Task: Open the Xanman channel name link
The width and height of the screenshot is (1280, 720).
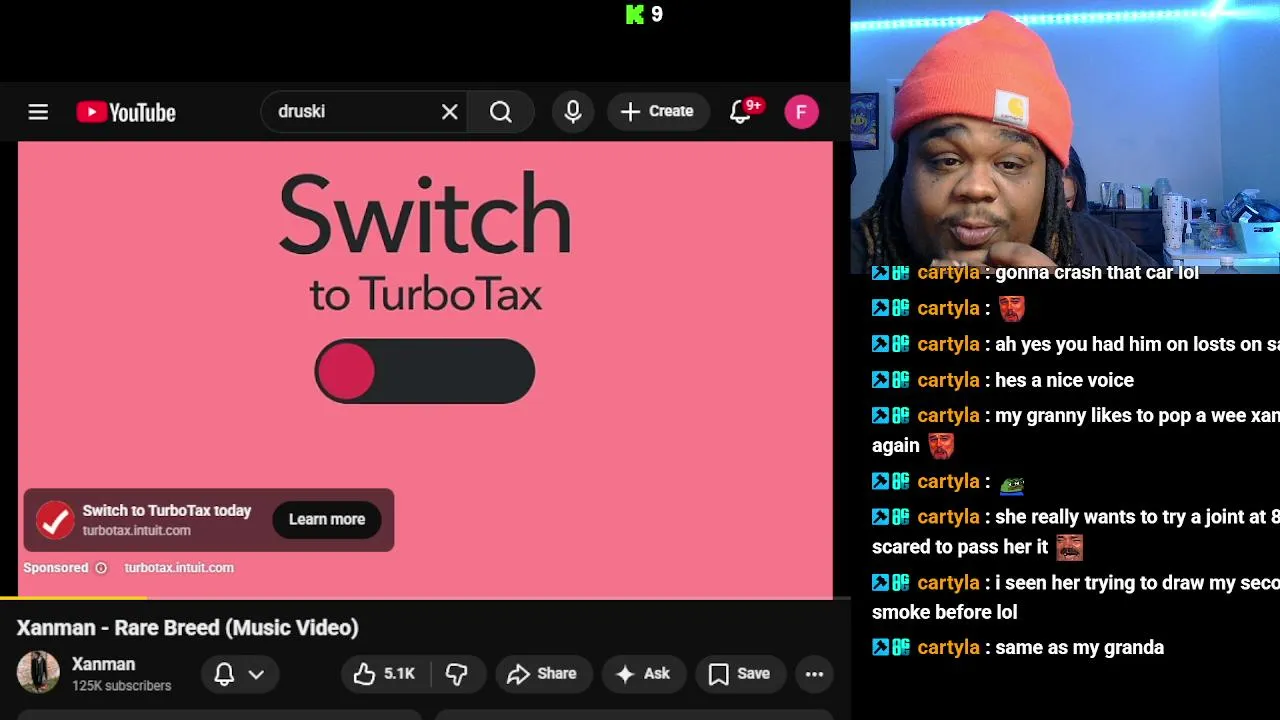Action: pyautogui.click(x=103, y=664)
